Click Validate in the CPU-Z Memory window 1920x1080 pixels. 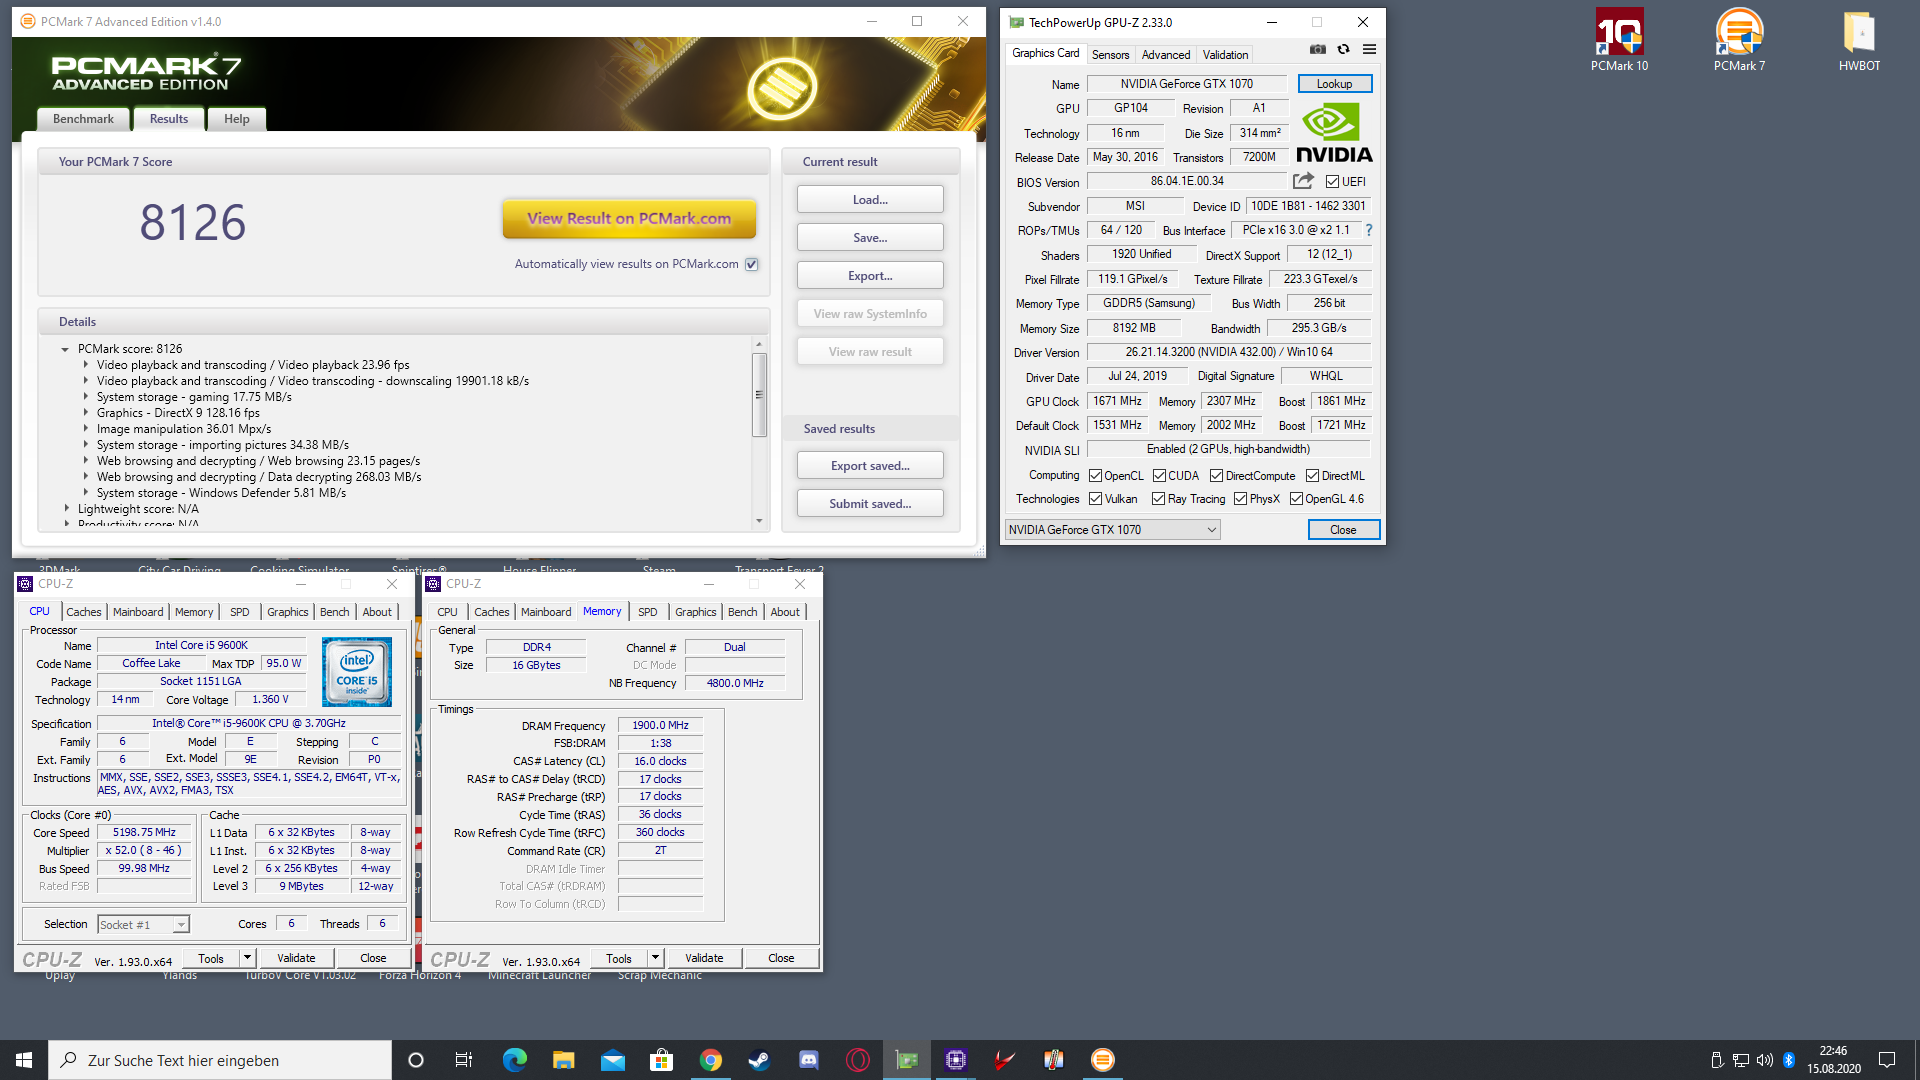click(704, 958)
